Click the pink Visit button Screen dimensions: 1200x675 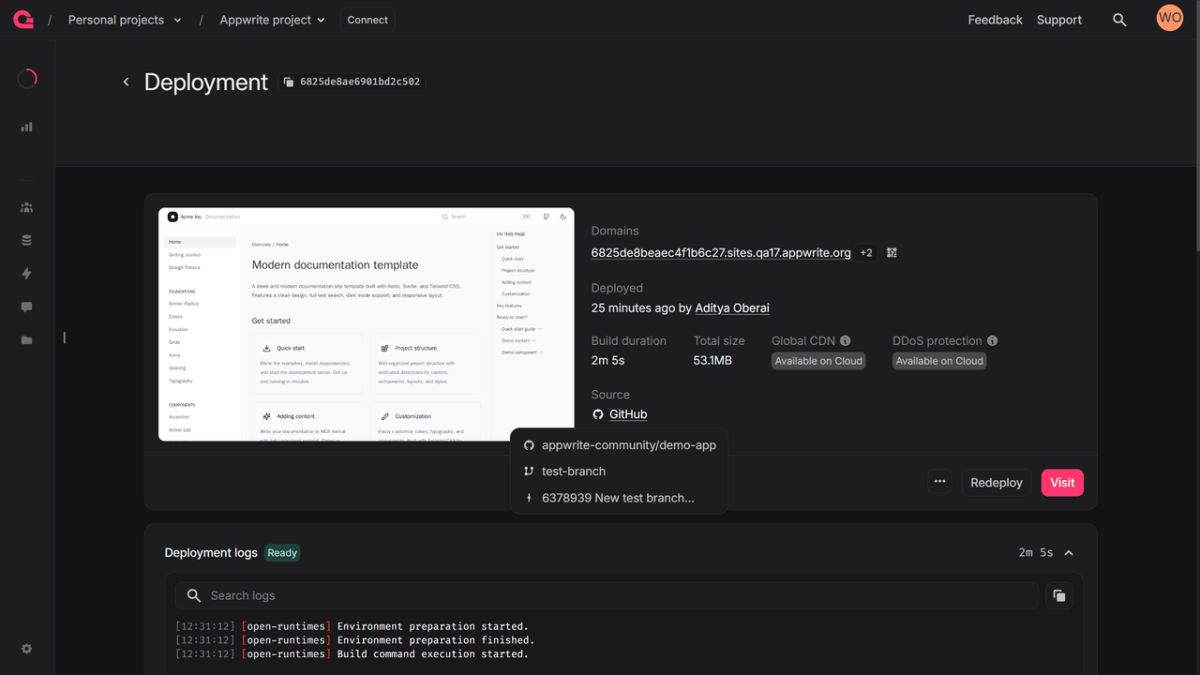(1062, 483)
